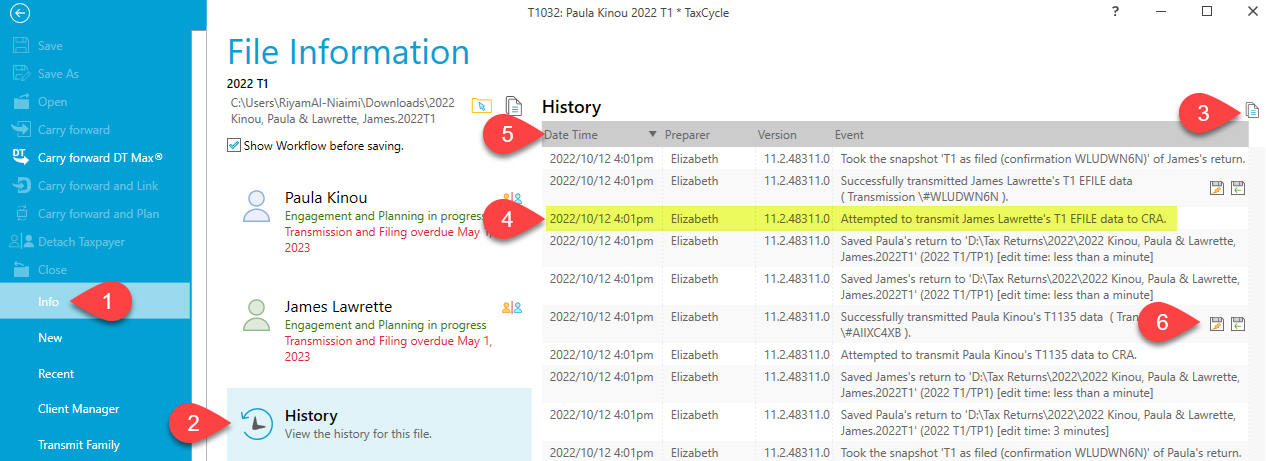Click the file path text under 2022 T1
This screenshot has height=461, width=1266.
pos(343,111)
